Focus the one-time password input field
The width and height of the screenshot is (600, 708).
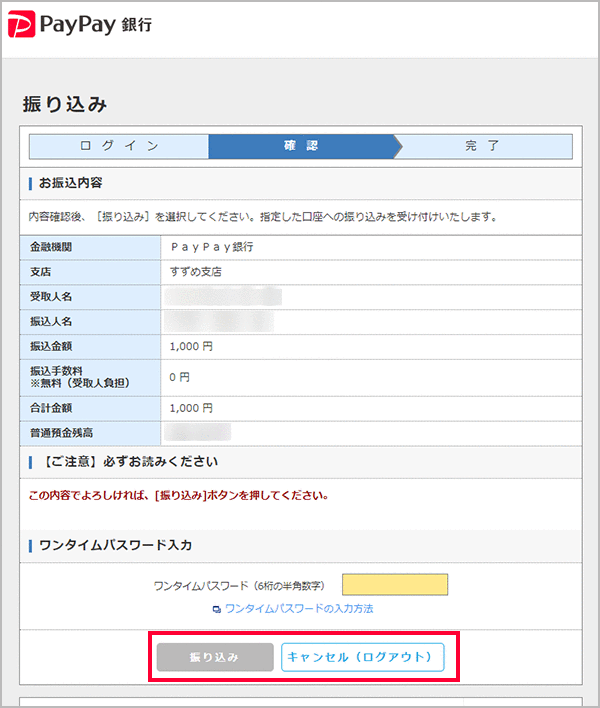(x=395, y=585)
